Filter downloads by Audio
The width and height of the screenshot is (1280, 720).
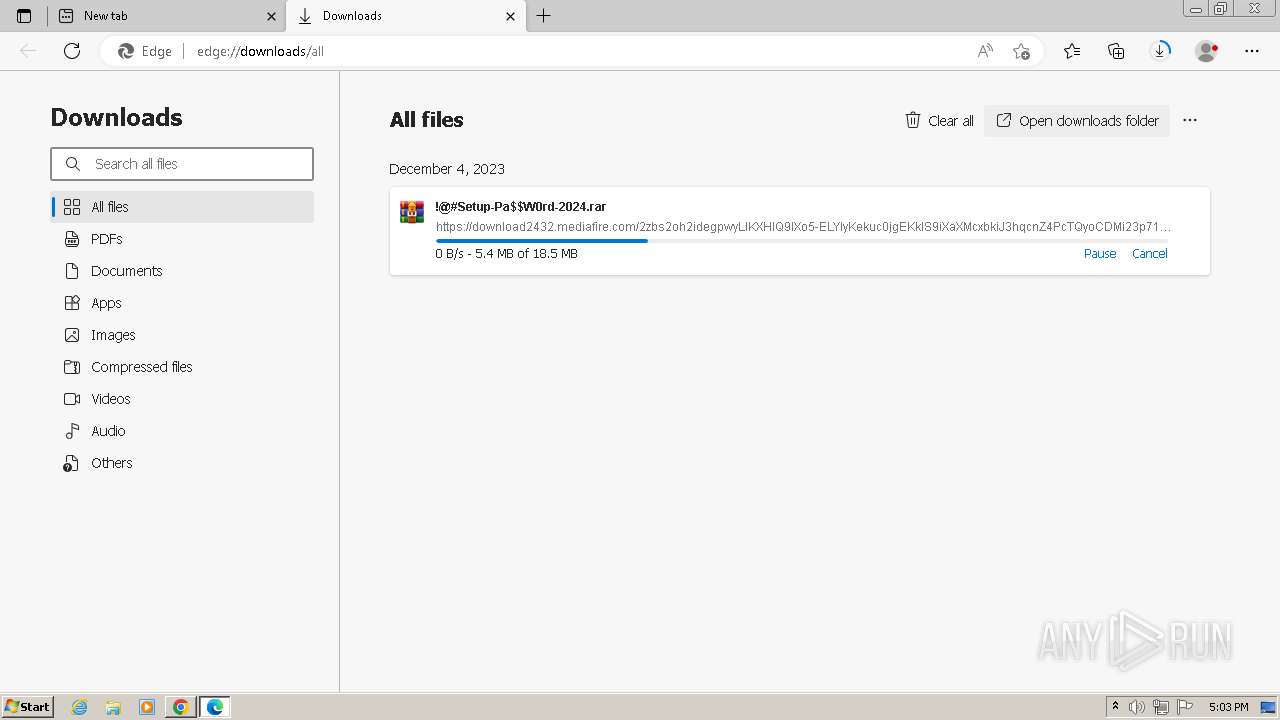coord(182,431)
